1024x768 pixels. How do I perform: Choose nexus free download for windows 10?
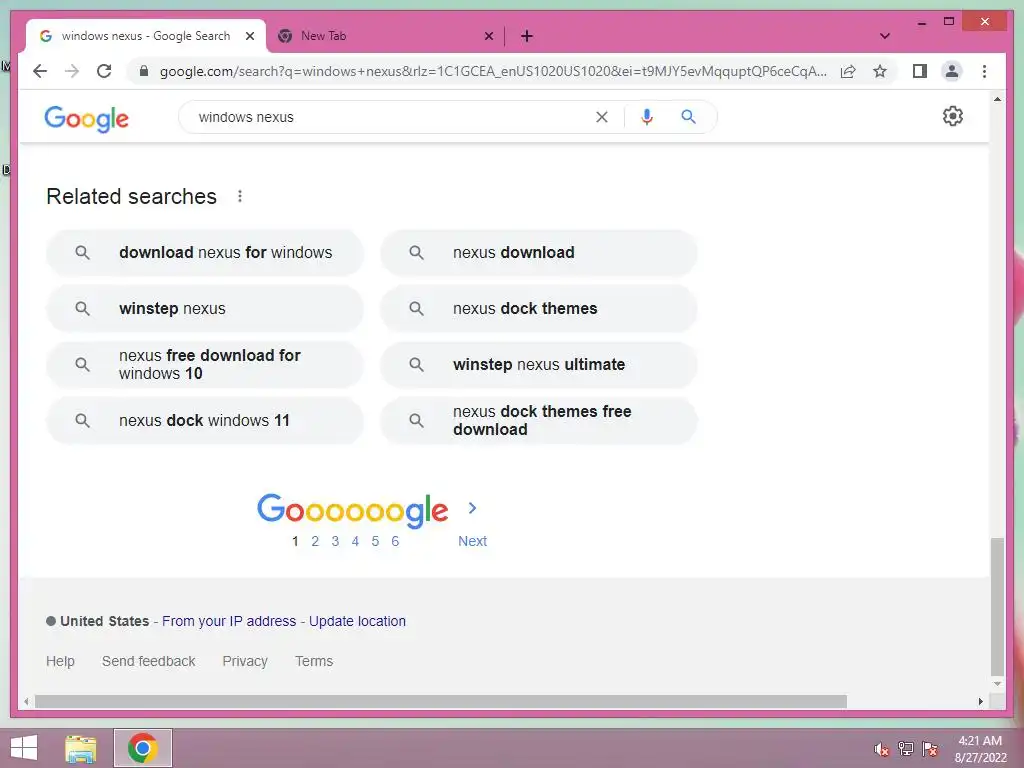coord(204,364)
